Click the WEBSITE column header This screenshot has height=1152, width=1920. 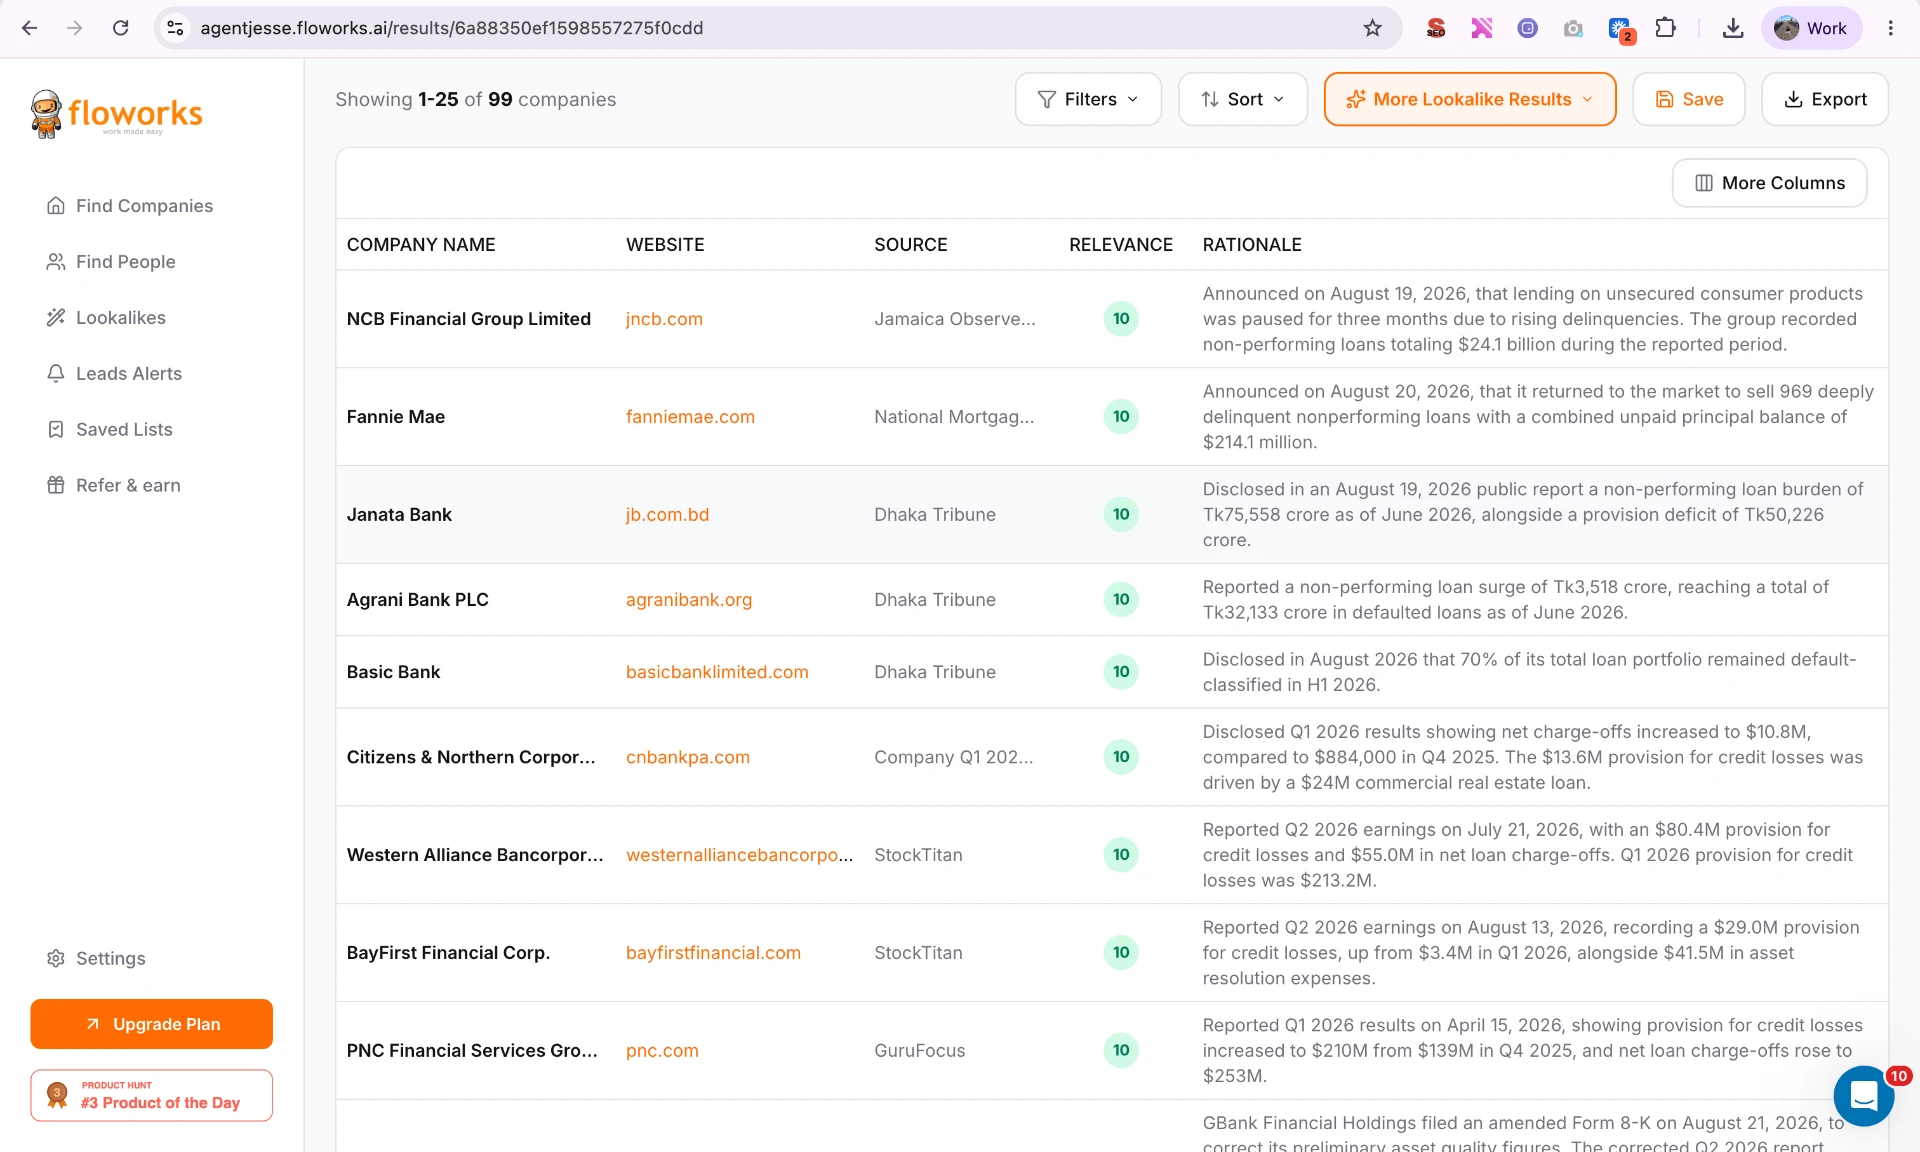click(x=665, y=245)
